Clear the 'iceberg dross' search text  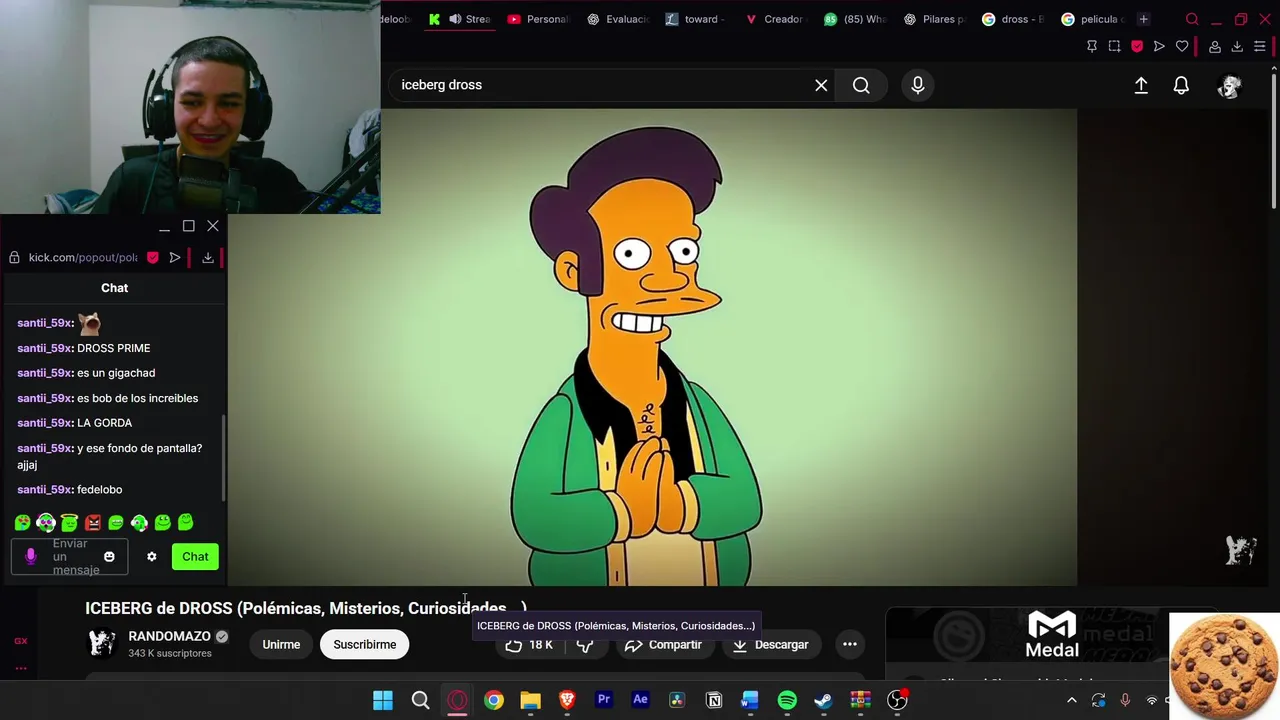[821, 85]
